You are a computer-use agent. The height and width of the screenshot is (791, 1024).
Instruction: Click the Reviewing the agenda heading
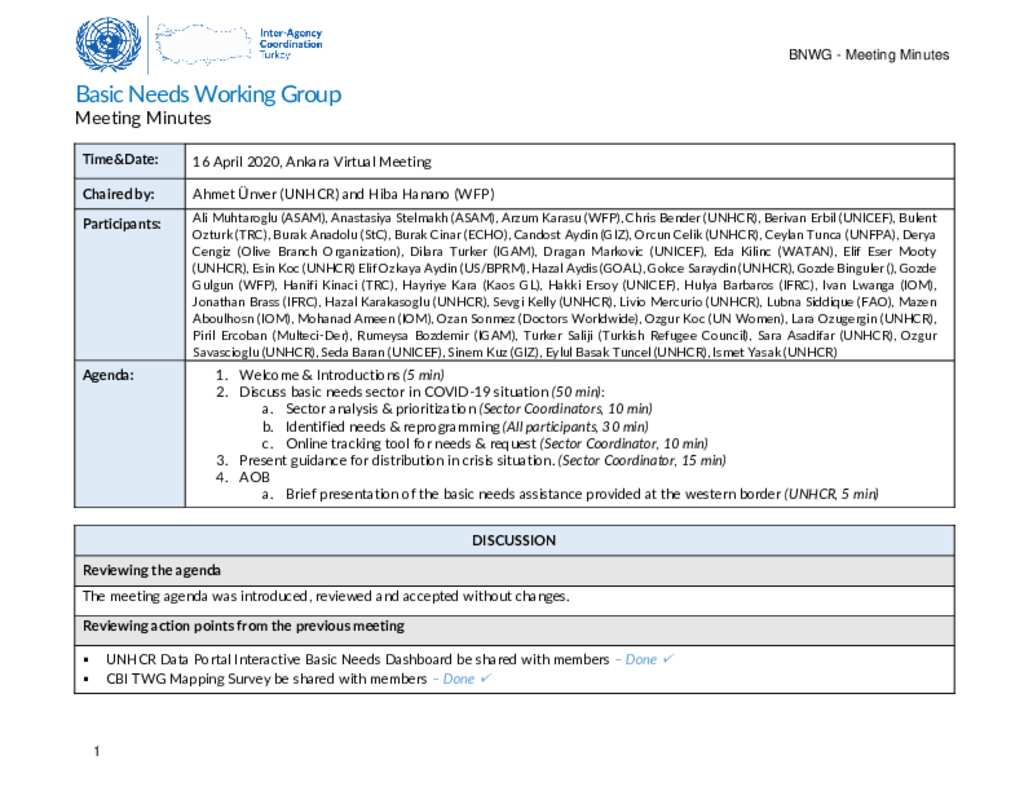151,570
